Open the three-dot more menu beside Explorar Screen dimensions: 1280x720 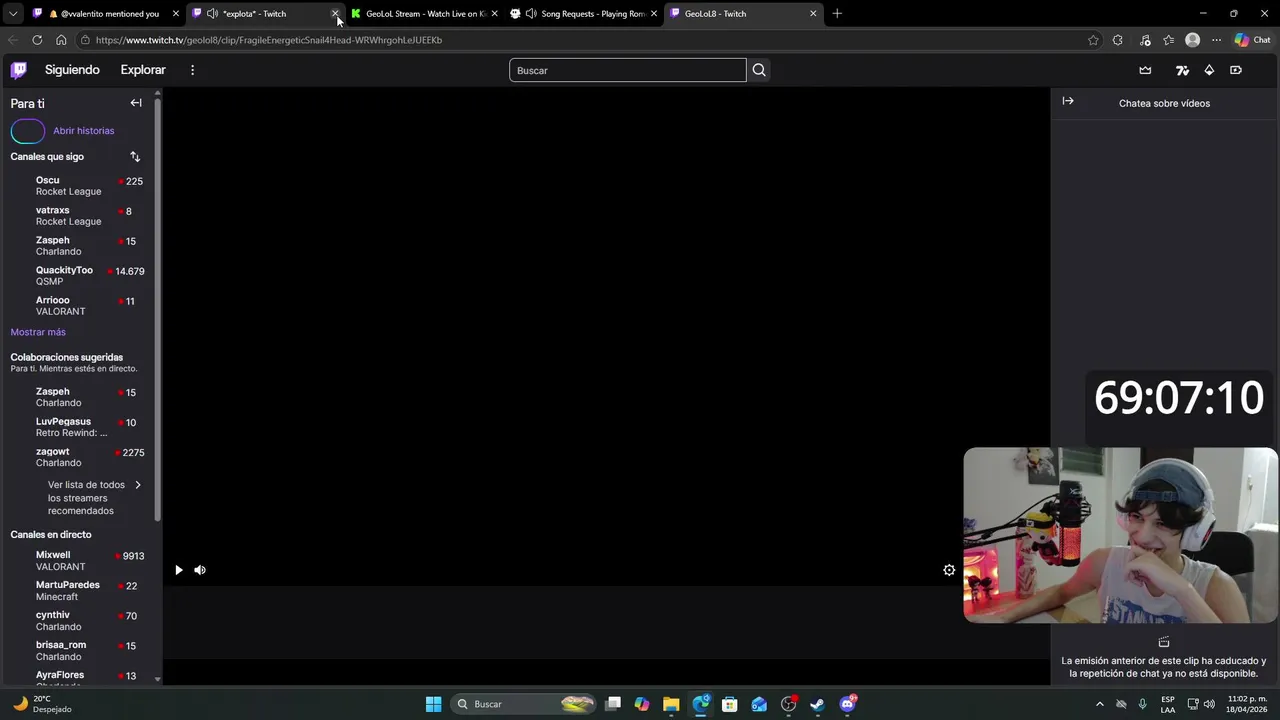192,70
